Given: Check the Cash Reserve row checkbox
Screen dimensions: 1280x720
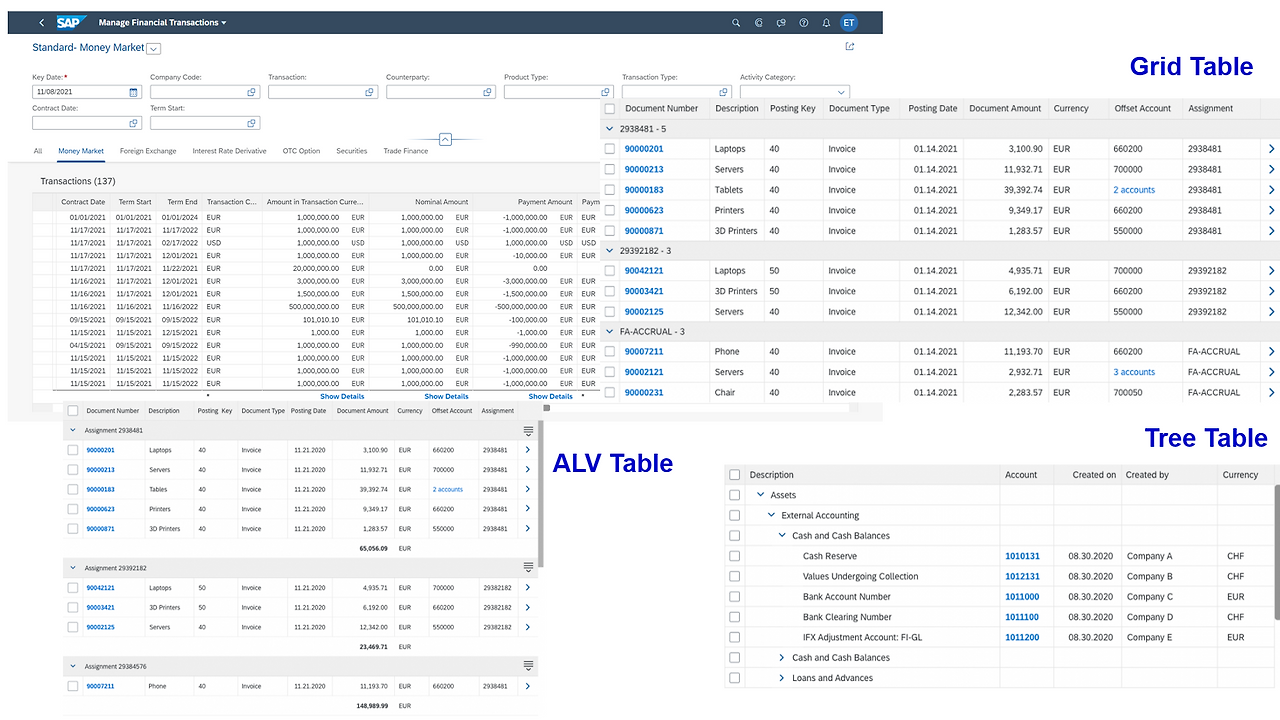Looking at the screenshot, I should 735,556.
